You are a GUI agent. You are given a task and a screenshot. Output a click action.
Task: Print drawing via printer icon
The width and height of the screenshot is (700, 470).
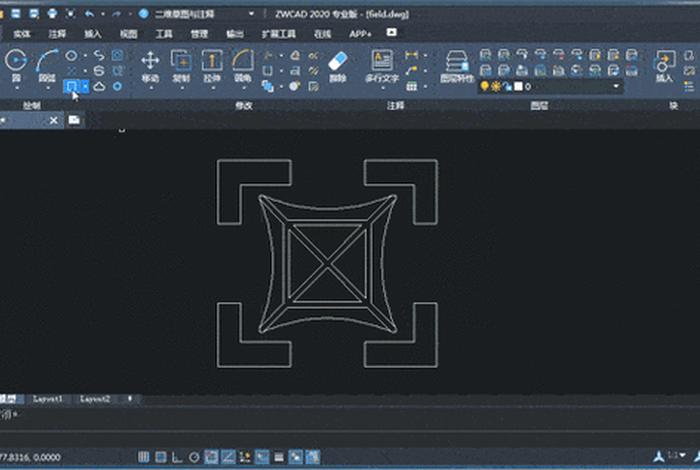tap(52, 13)
